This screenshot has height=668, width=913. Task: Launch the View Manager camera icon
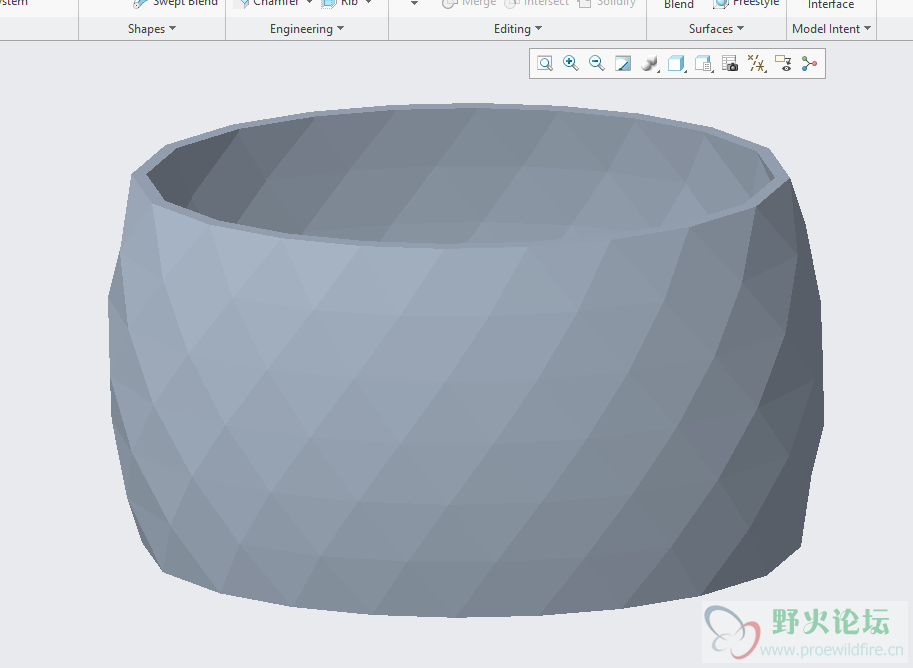click(x=730, y=64)
